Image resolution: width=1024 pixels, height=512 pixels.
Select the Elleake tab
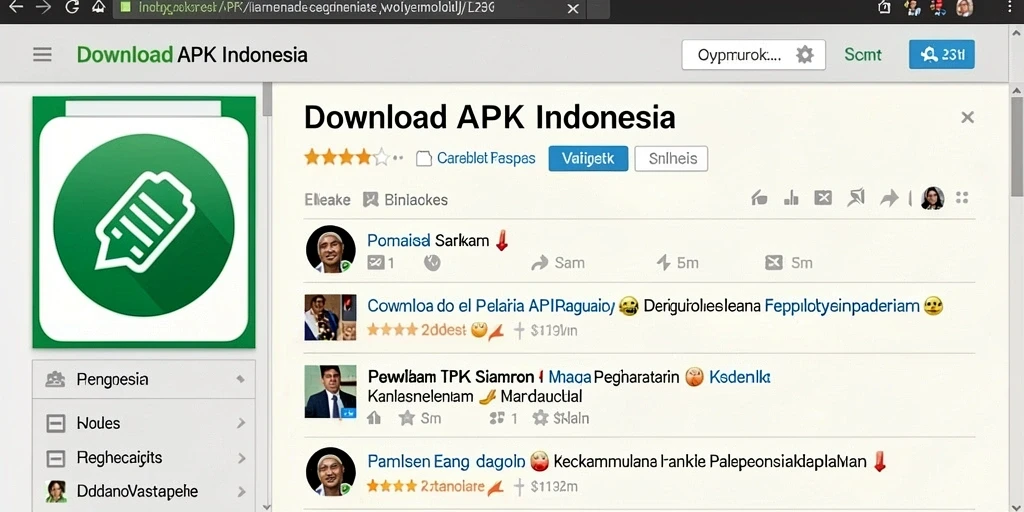[327, 200]
